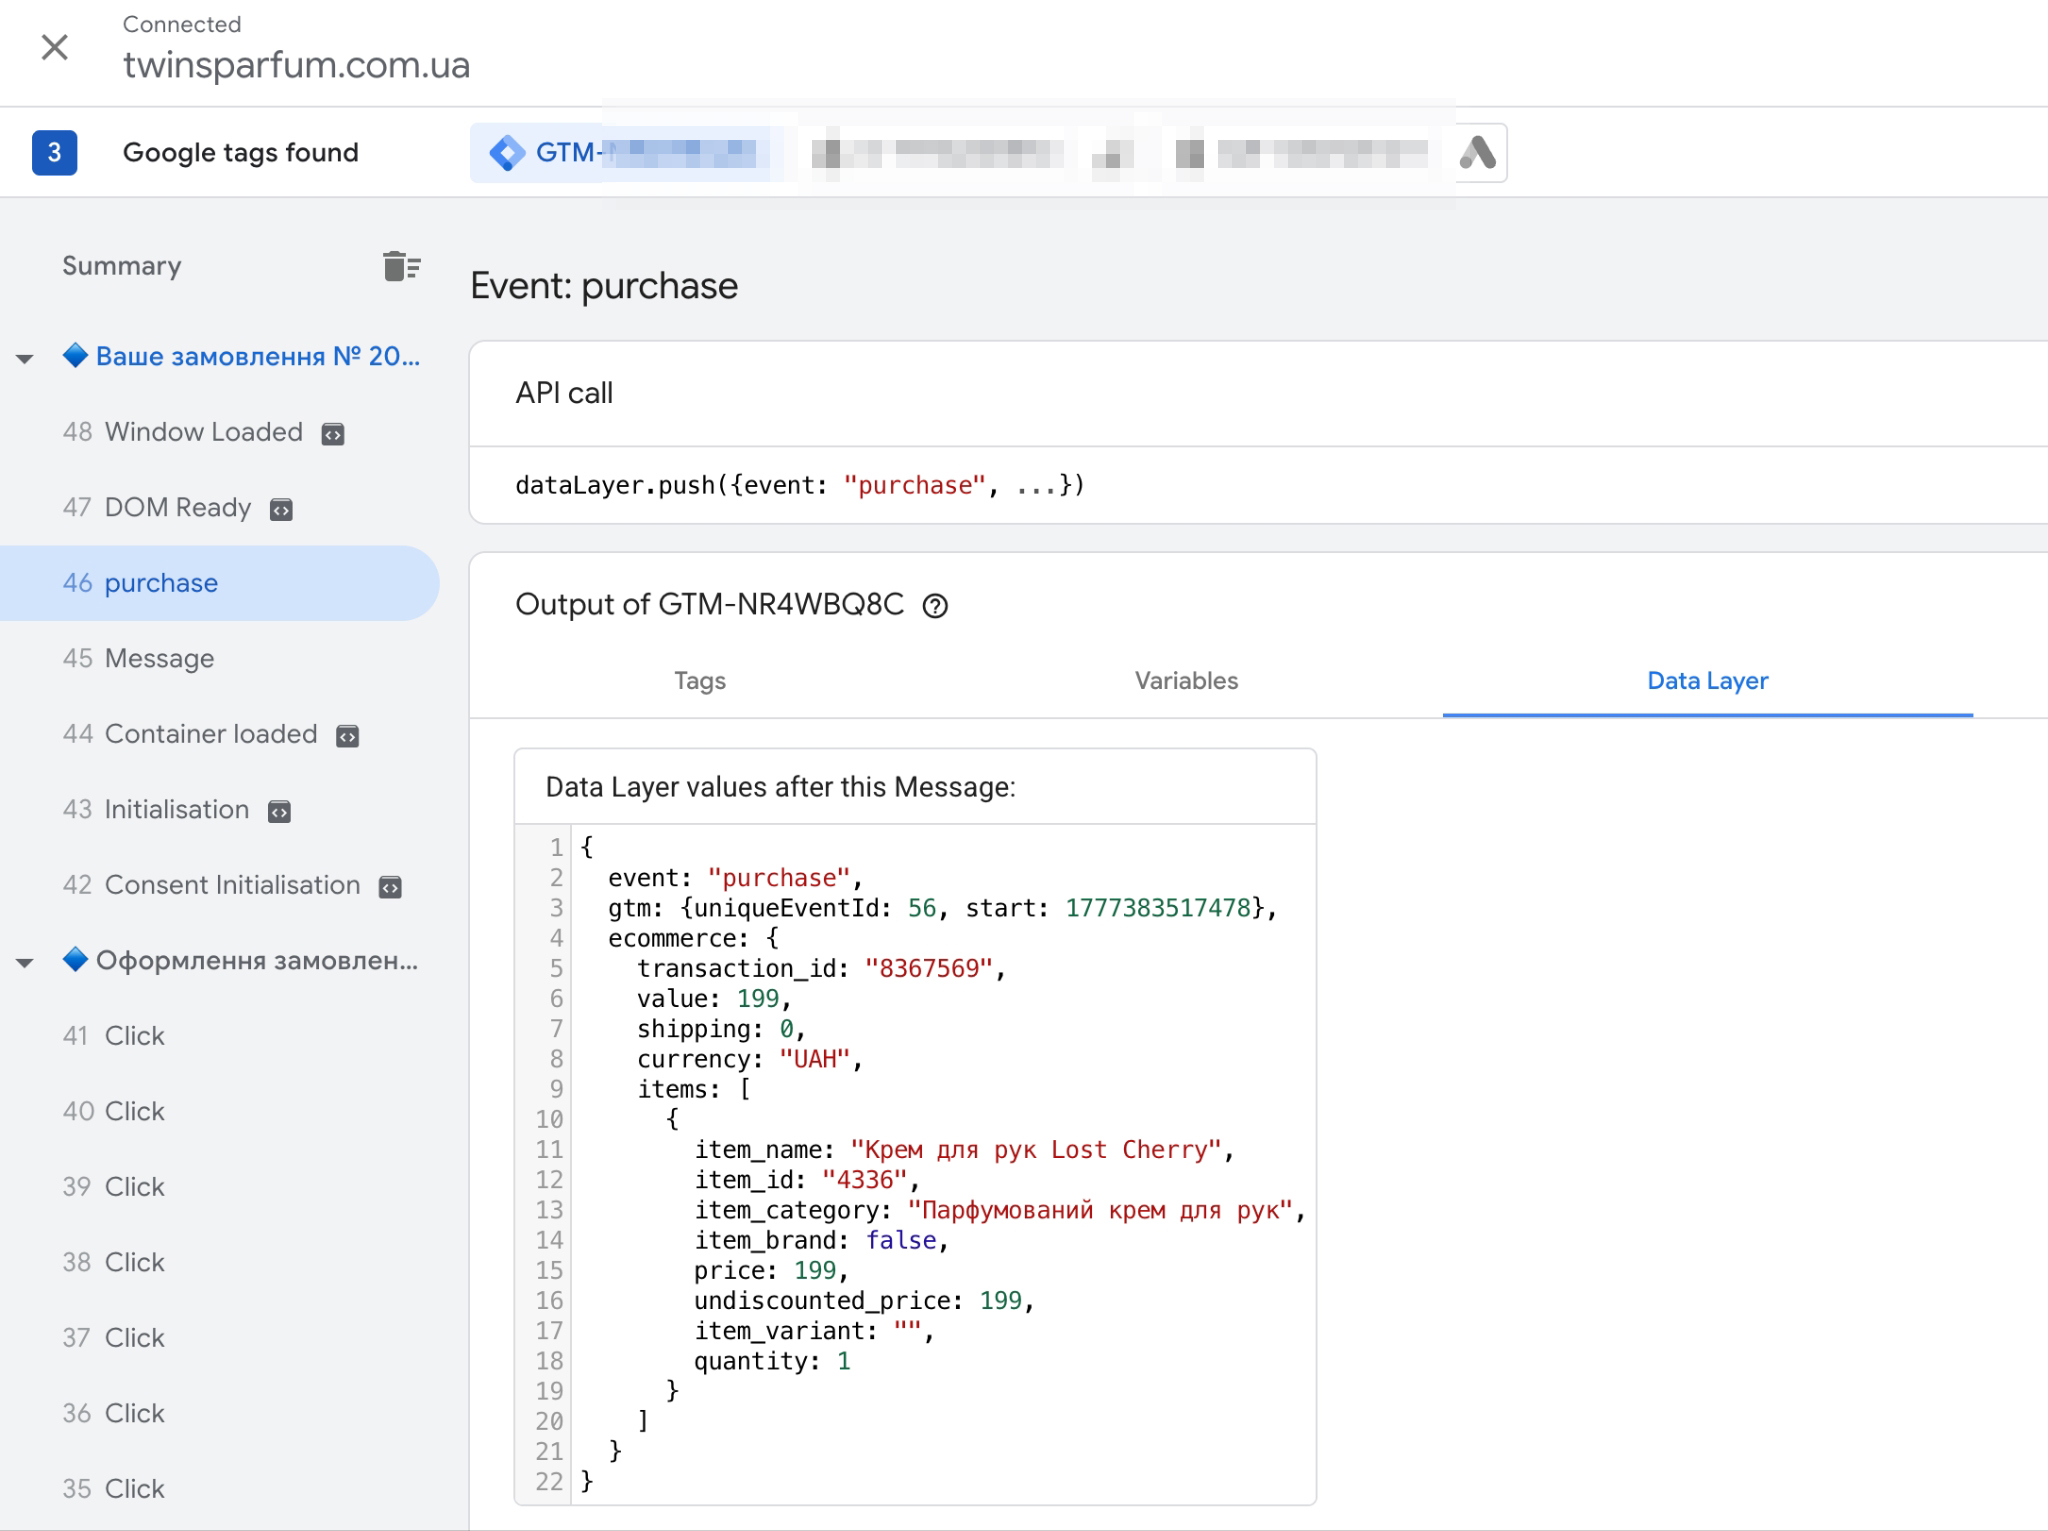Click the transaction_id "8367569" line
2048x1531 pixels.
(x=820, y=969)
